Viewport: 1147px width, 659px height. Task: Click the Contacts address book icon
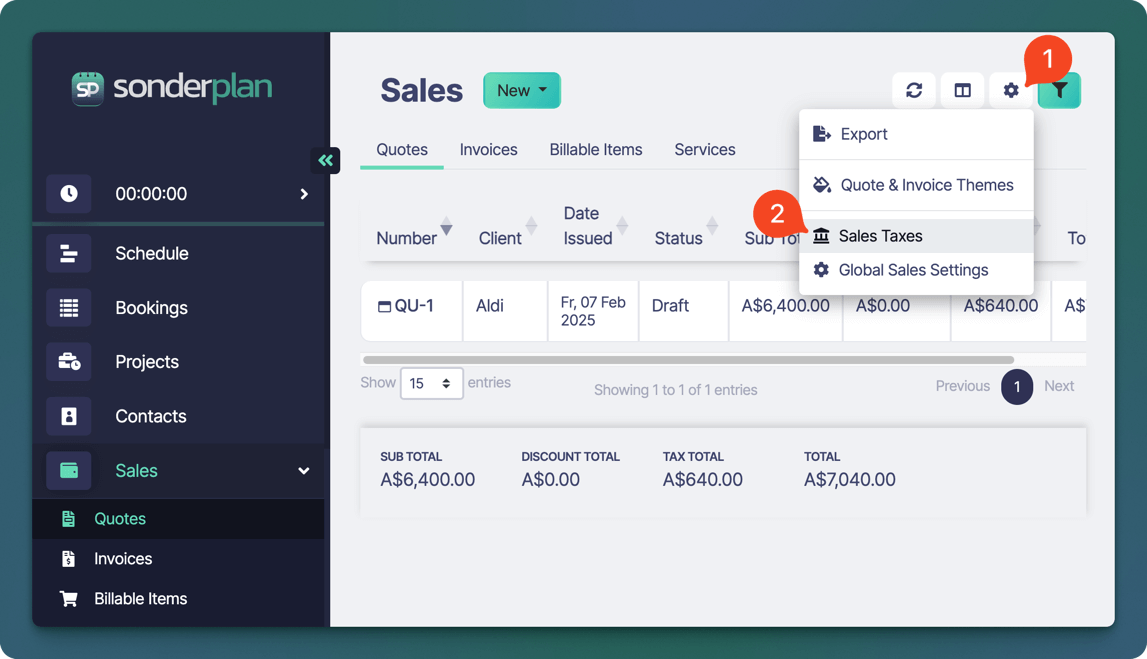pos(69,415)
